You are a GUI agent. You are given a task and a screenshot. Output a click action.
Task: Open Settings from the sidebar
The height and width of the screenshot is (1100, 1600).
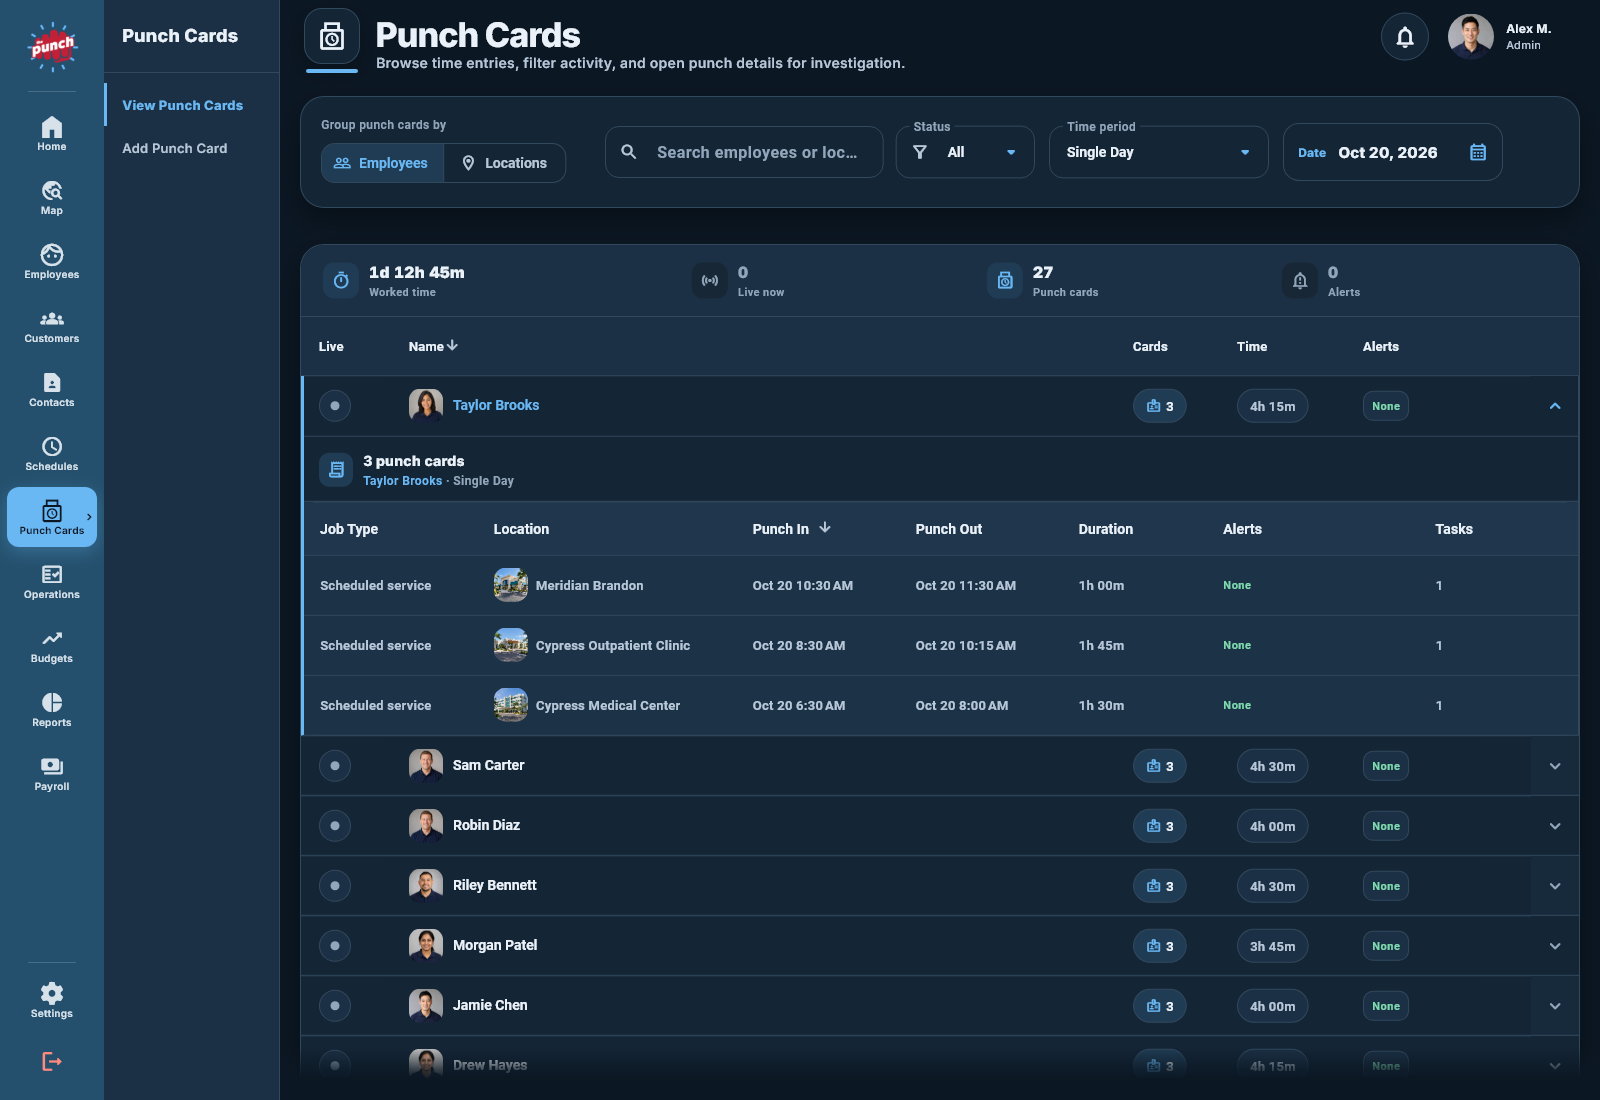pyautogui.click(x=52, y=1000)
